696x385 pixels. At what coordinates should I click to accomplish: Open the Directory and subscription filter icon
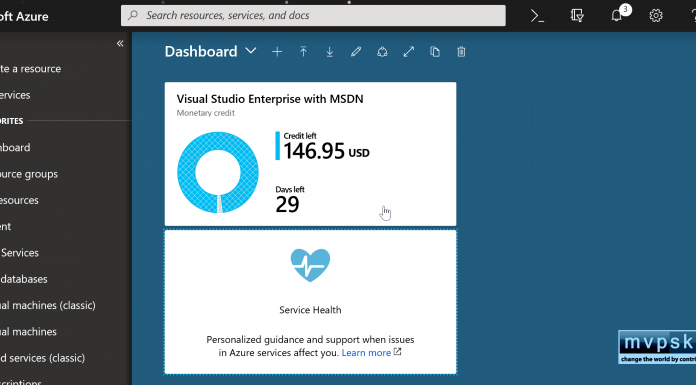pyautogui.click(x=577, y=16)
